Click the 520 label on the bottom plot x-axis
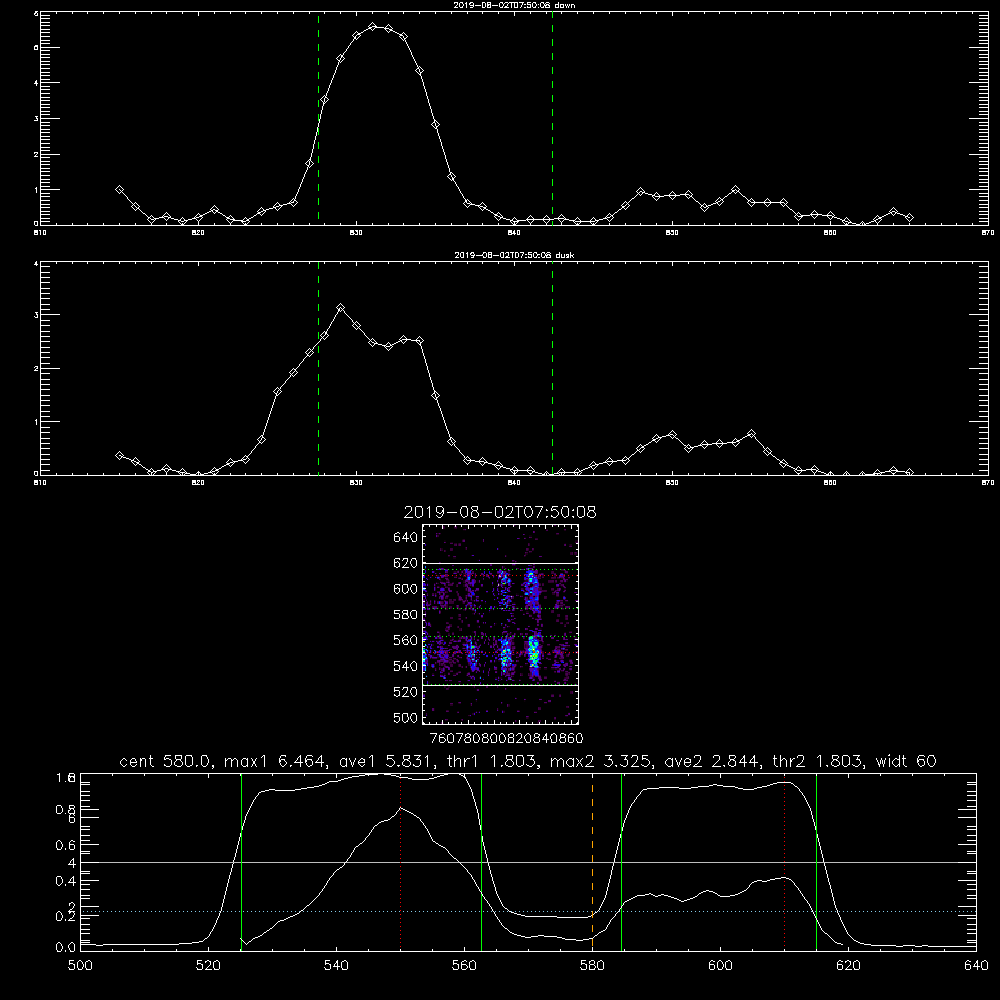This screenshot has height=1000, width=1000. click(x=208, y=966)
